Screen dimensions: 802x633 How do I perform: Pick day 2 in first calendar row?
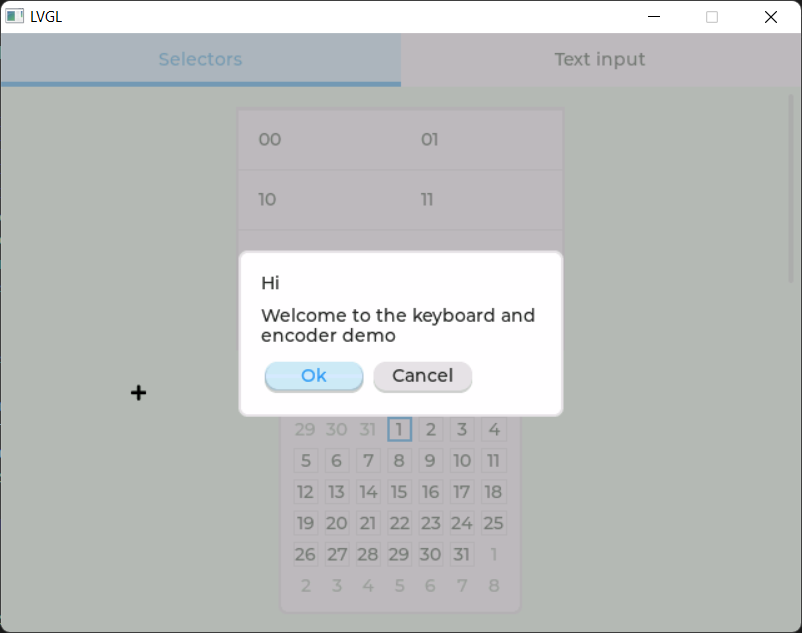(x=431, y=429)
